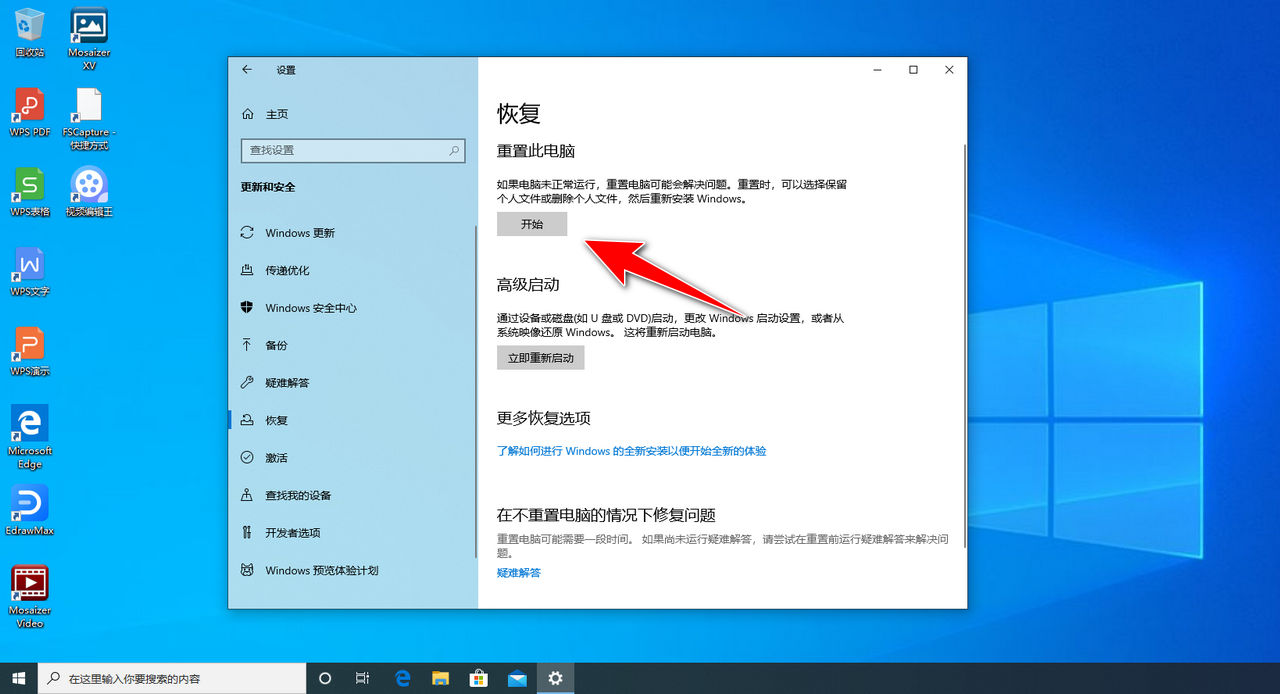Open 查找我的设备 settings
1280x694 pixels.
296,495
